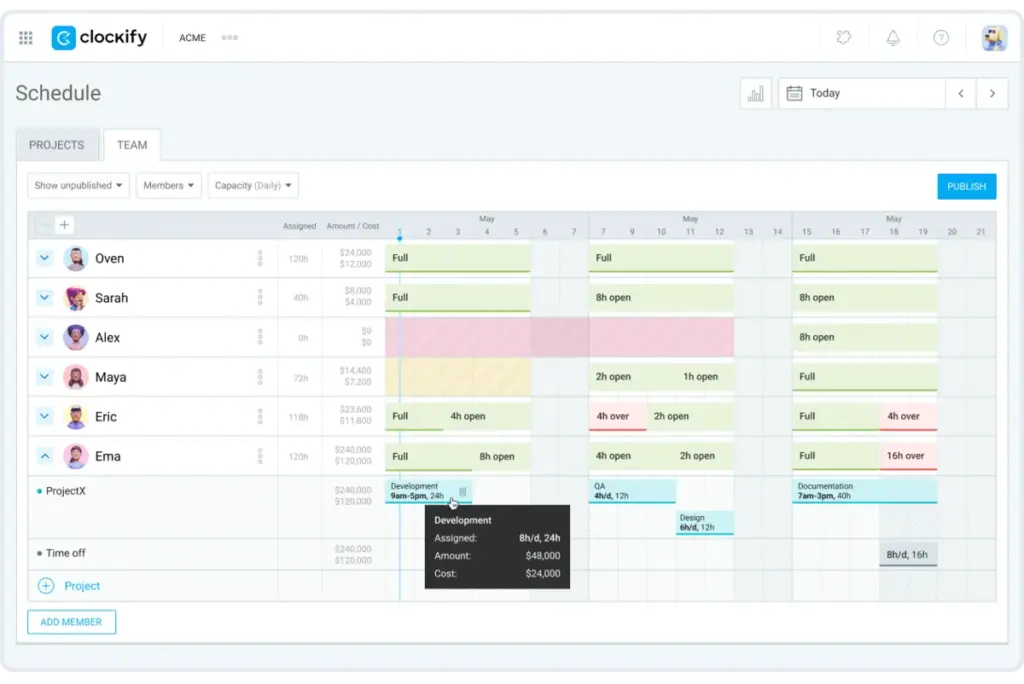Image resolution: width=1024 pixels, height=684 pixels.
Task: Click Ema's 16h over capacity bar
Action: [908, 456]
